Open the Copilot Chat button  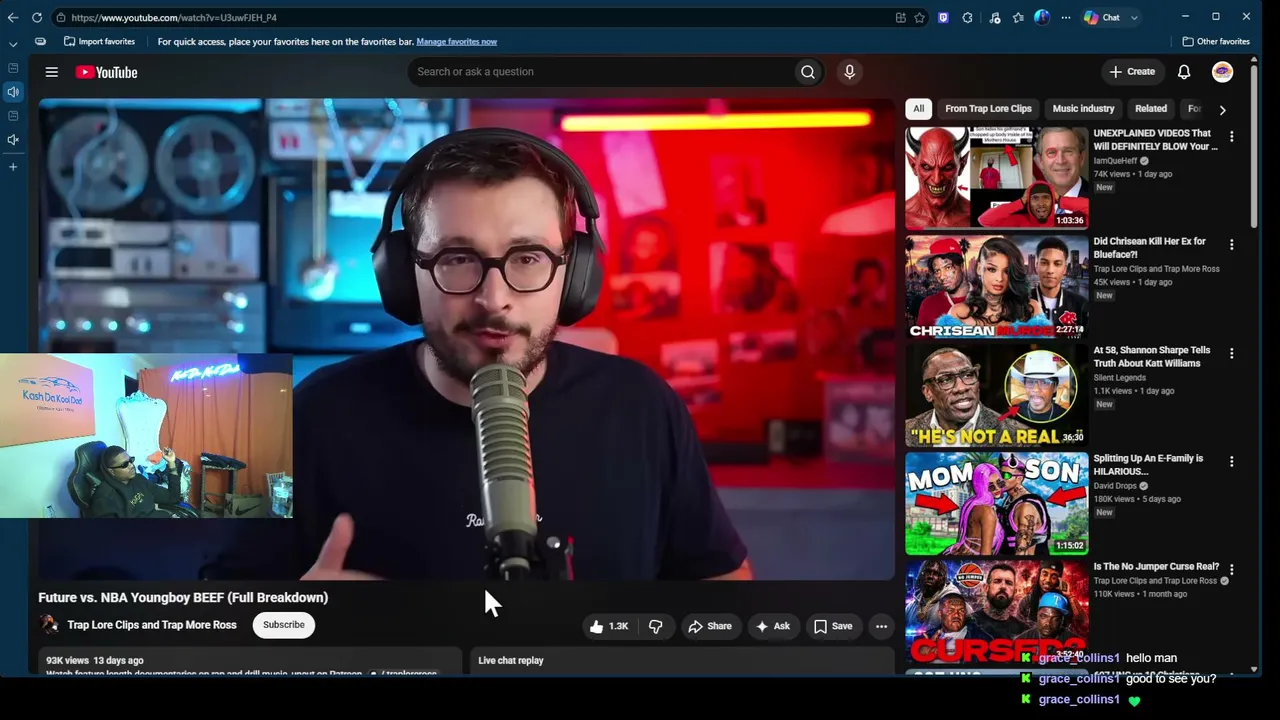click(x=1102, y=17)
